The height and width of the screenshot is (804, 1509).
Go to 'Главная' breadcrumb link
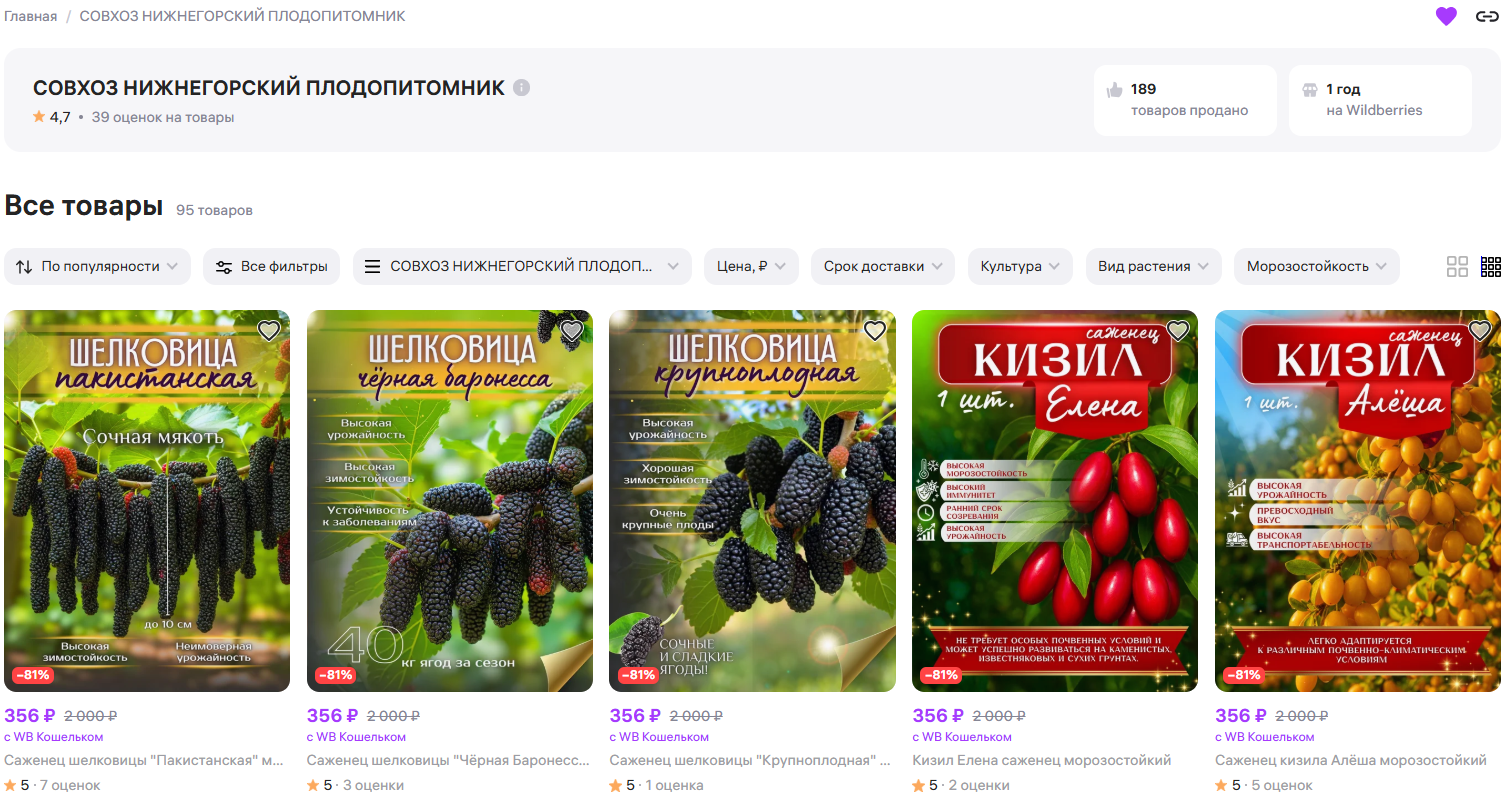(30, 17)
